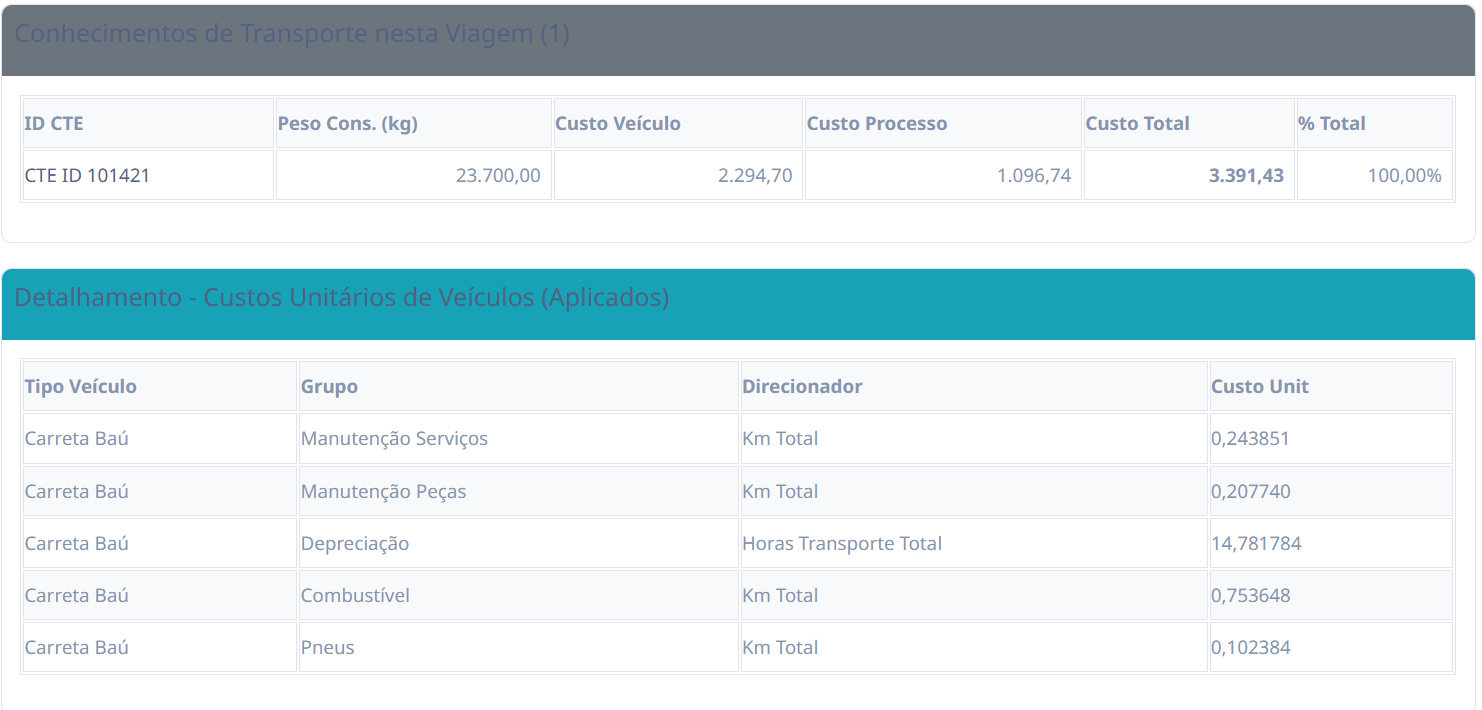Click the Direcionador column header
Screen dimensions: 1482x710
802,387
